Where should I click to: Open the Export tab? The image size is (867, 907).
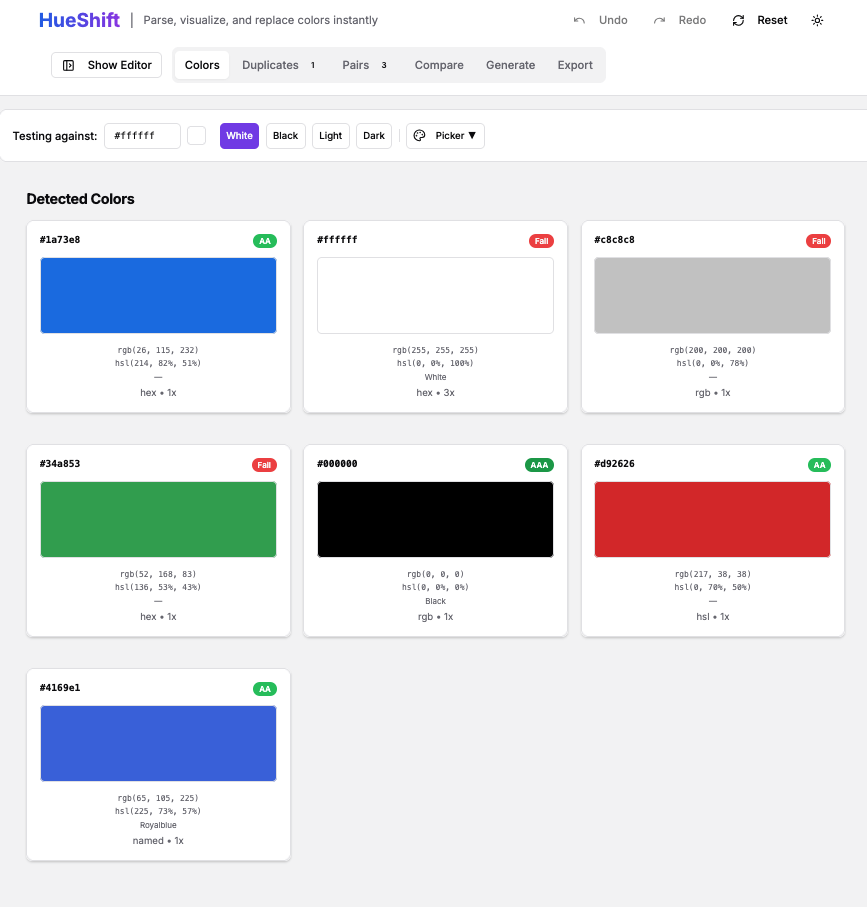click(575, 64)
